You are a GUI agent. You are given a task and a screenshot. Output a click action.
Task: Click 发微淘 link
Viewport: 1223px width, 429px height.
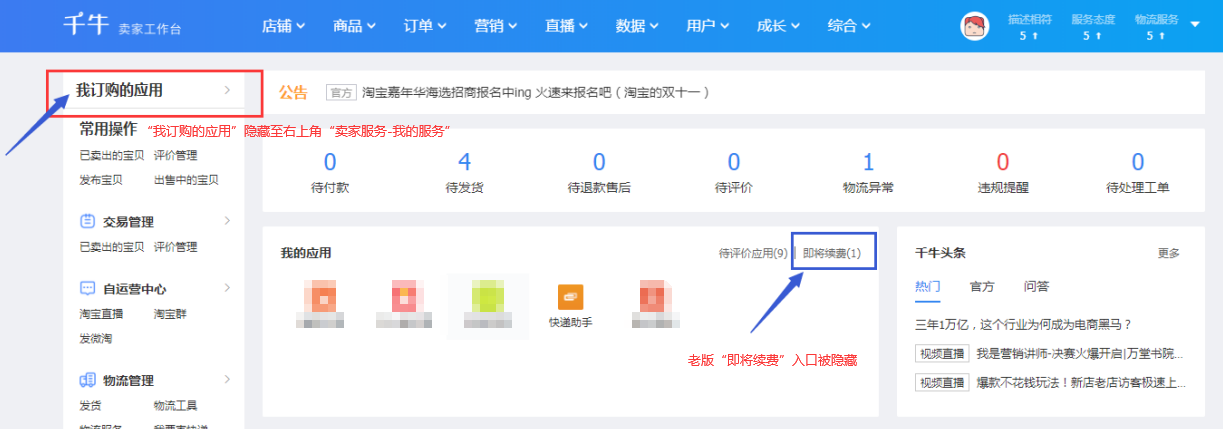95,339
